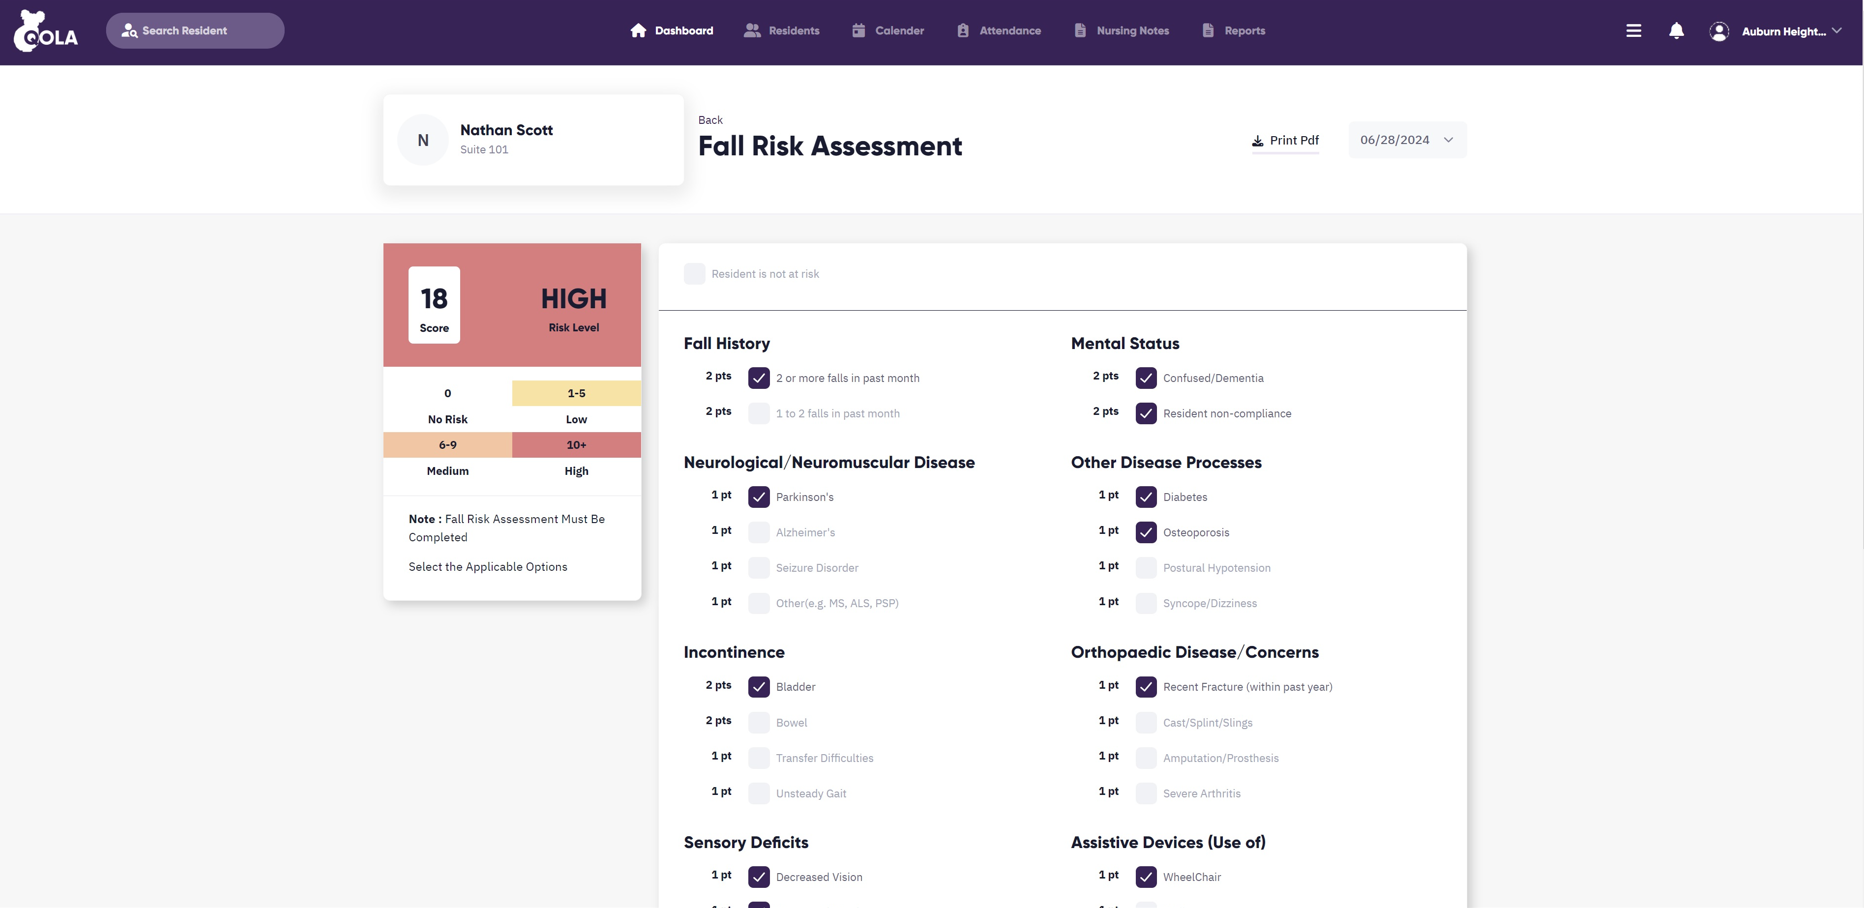1864x908 pixels.
Task: Enable Resident is not at risk checkbox
Action: pyautogui.click(x=694, y=274)
